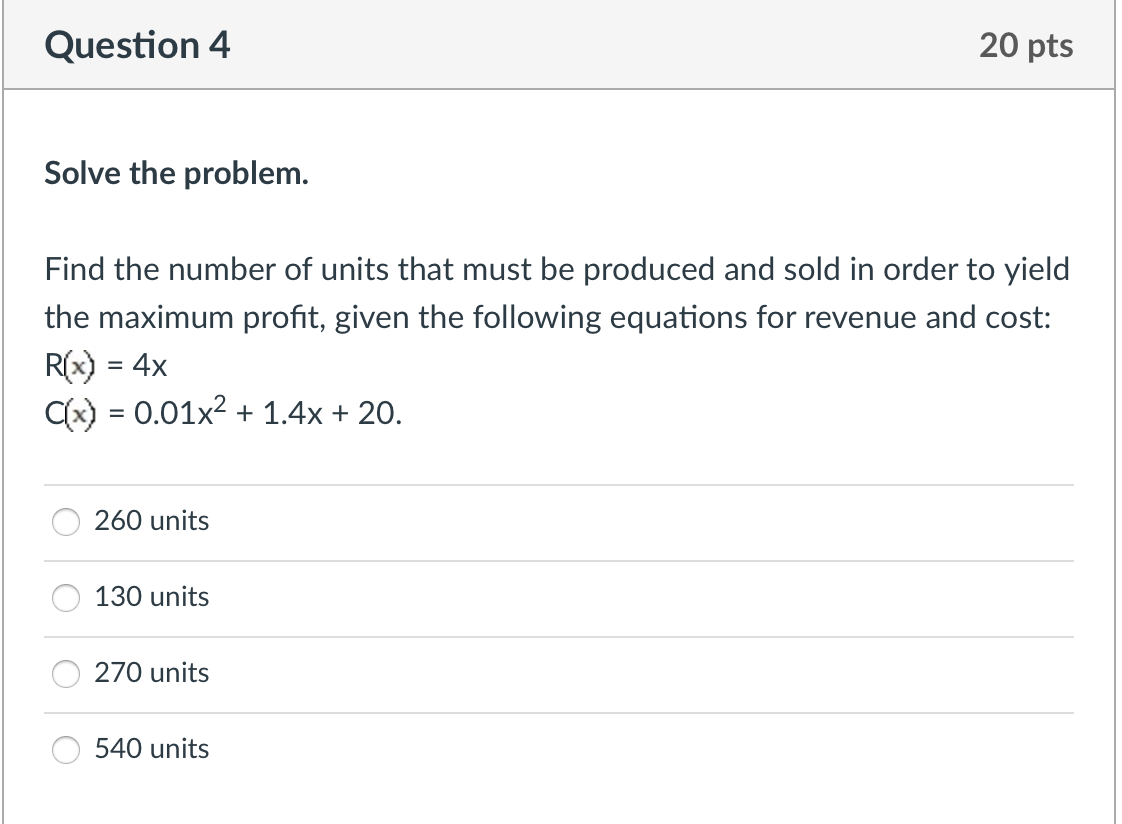Click the 'Question 4' heading
The image size is (1122, 824).
(x=137, y=45)
